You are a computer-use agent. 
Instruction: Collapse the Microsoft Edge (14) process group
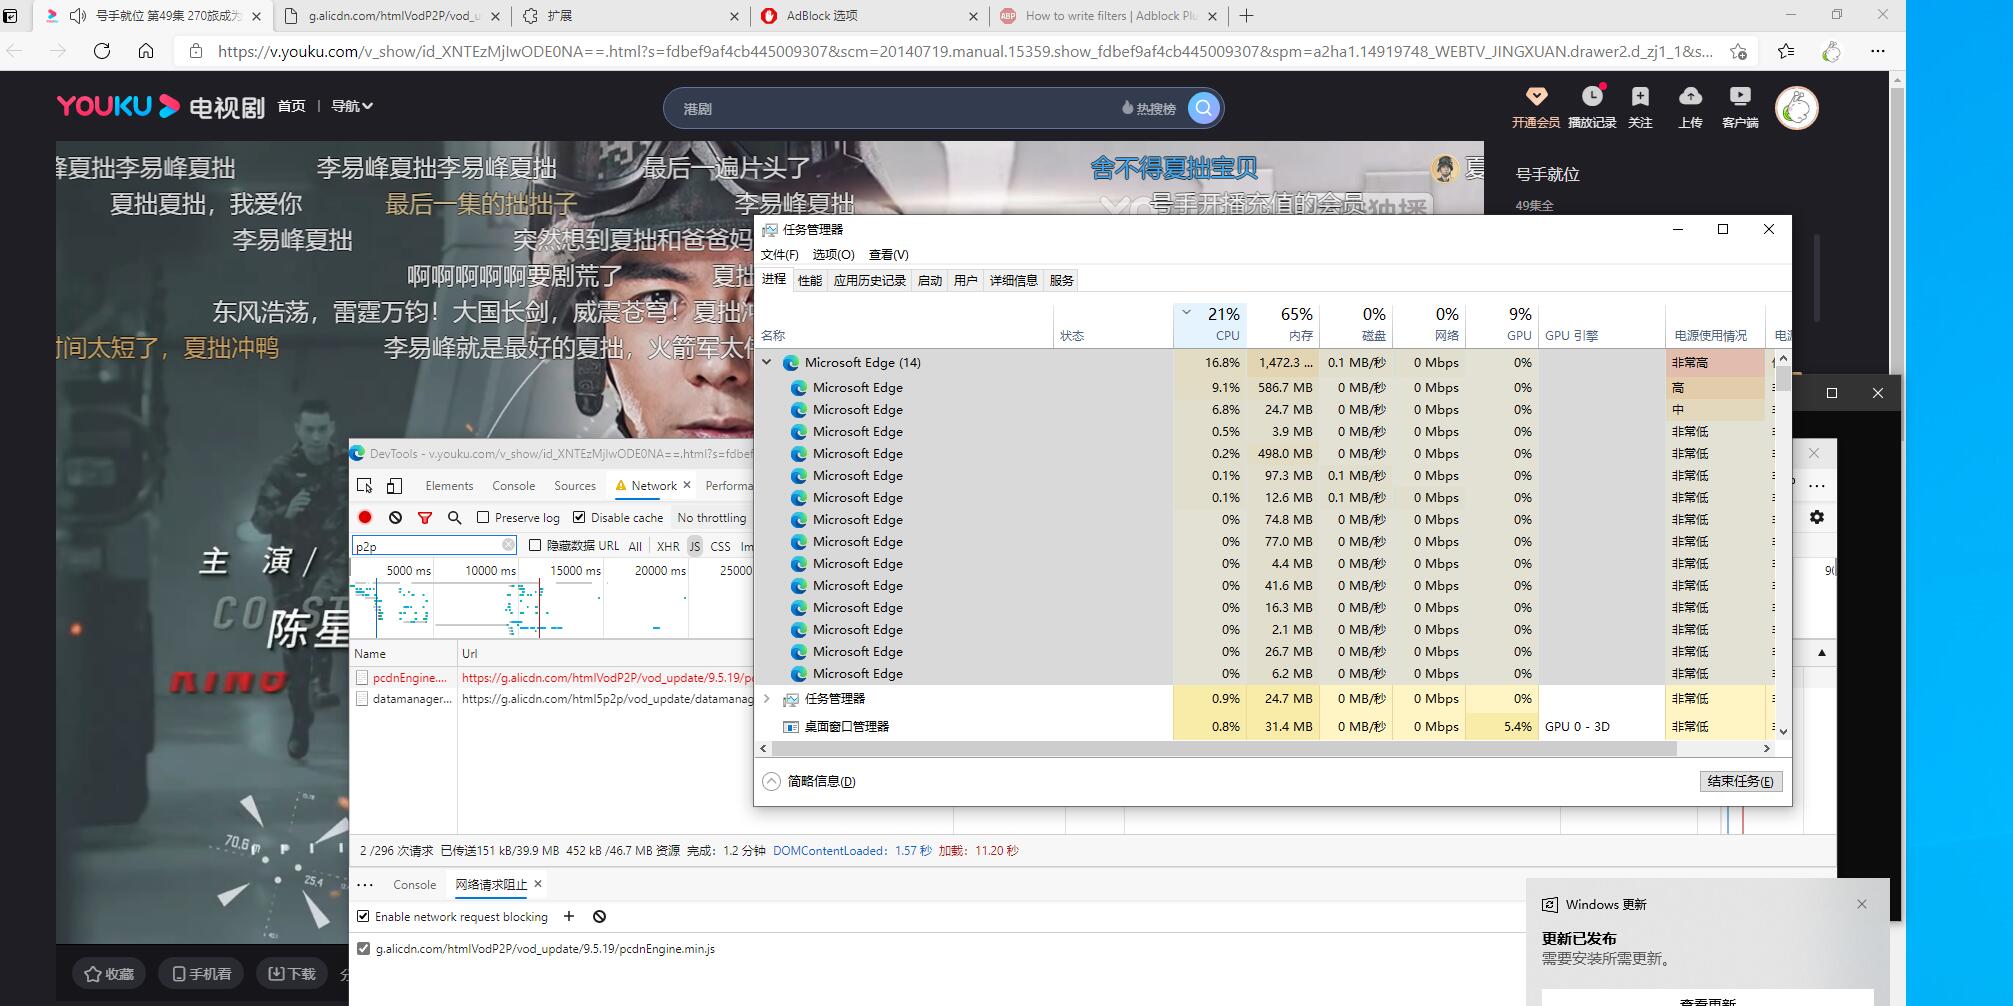click(x=767, y=362)
